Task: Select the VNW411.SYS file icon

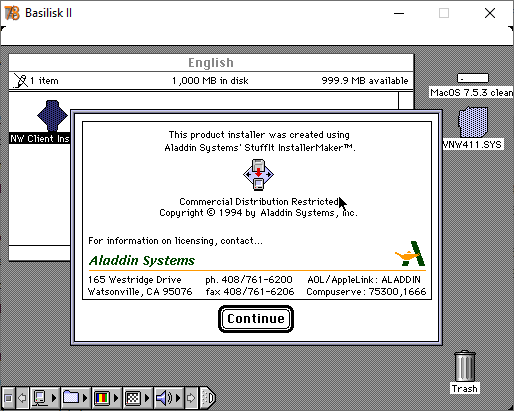Action: (x=473, y=122)
